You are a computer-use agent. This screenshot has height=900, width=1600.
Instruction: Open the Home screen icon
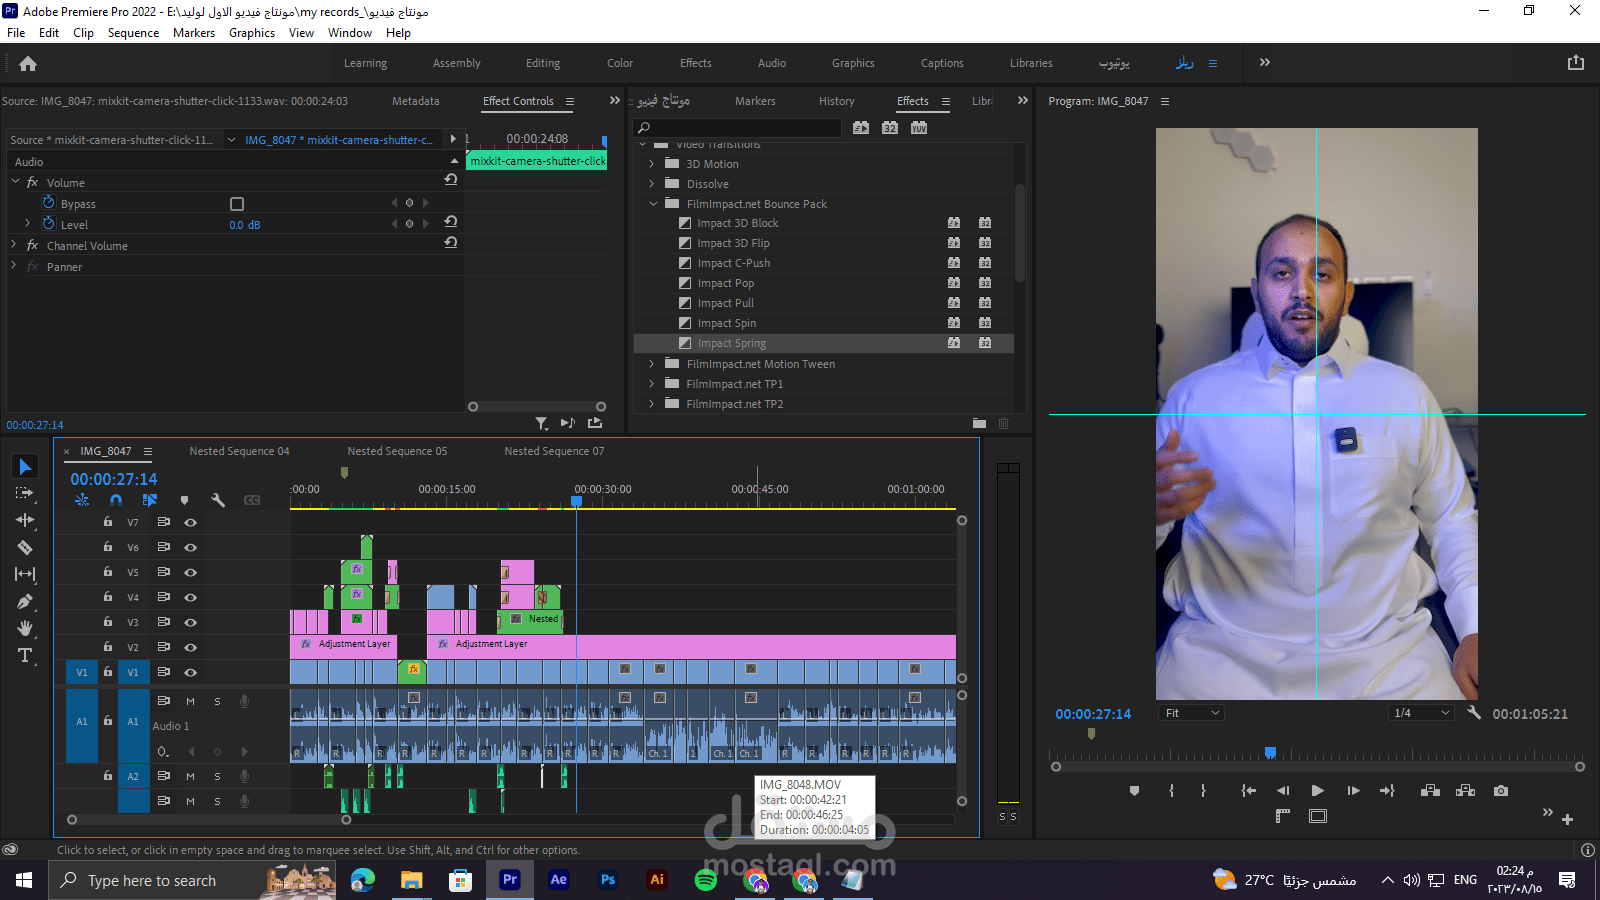(x=28, y=63)
